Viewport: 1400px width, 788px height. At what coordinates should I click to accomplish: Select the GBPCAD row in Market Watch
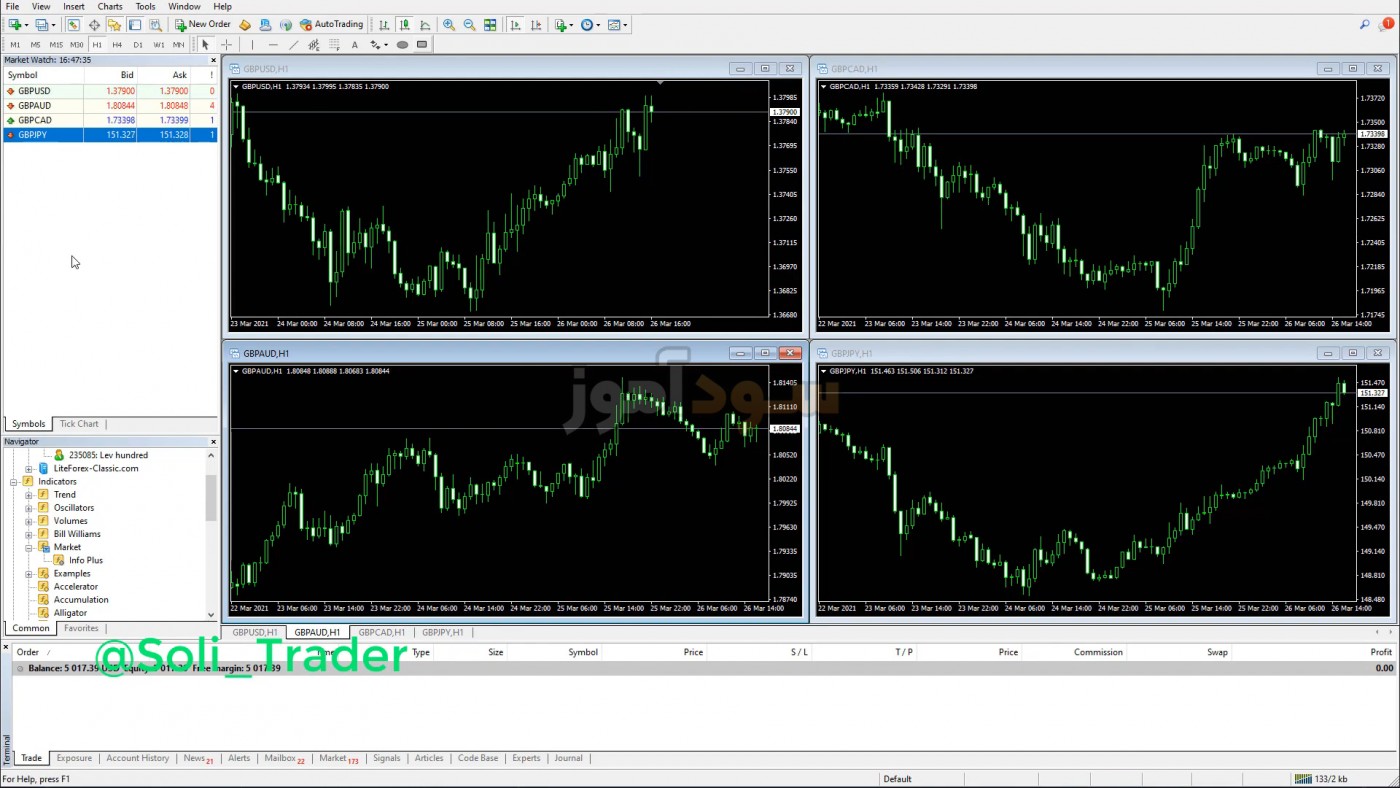tap(110, 120)
